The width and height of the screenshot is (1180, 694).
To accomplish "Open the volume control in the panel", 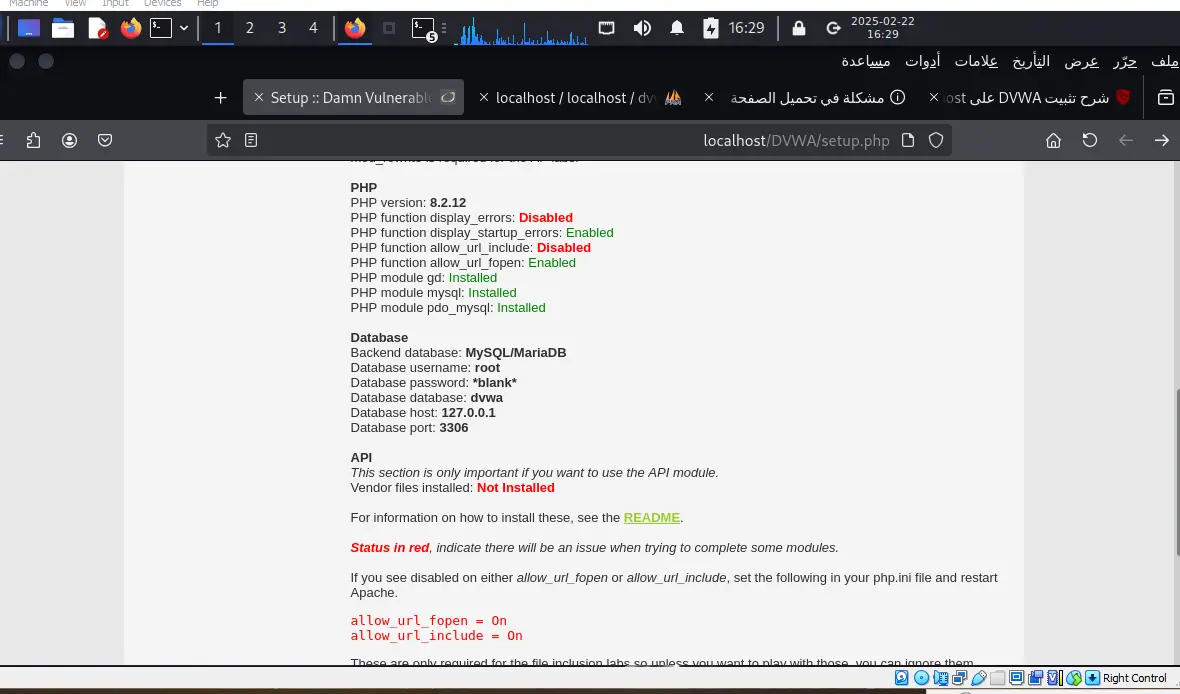I will (642, 29).
